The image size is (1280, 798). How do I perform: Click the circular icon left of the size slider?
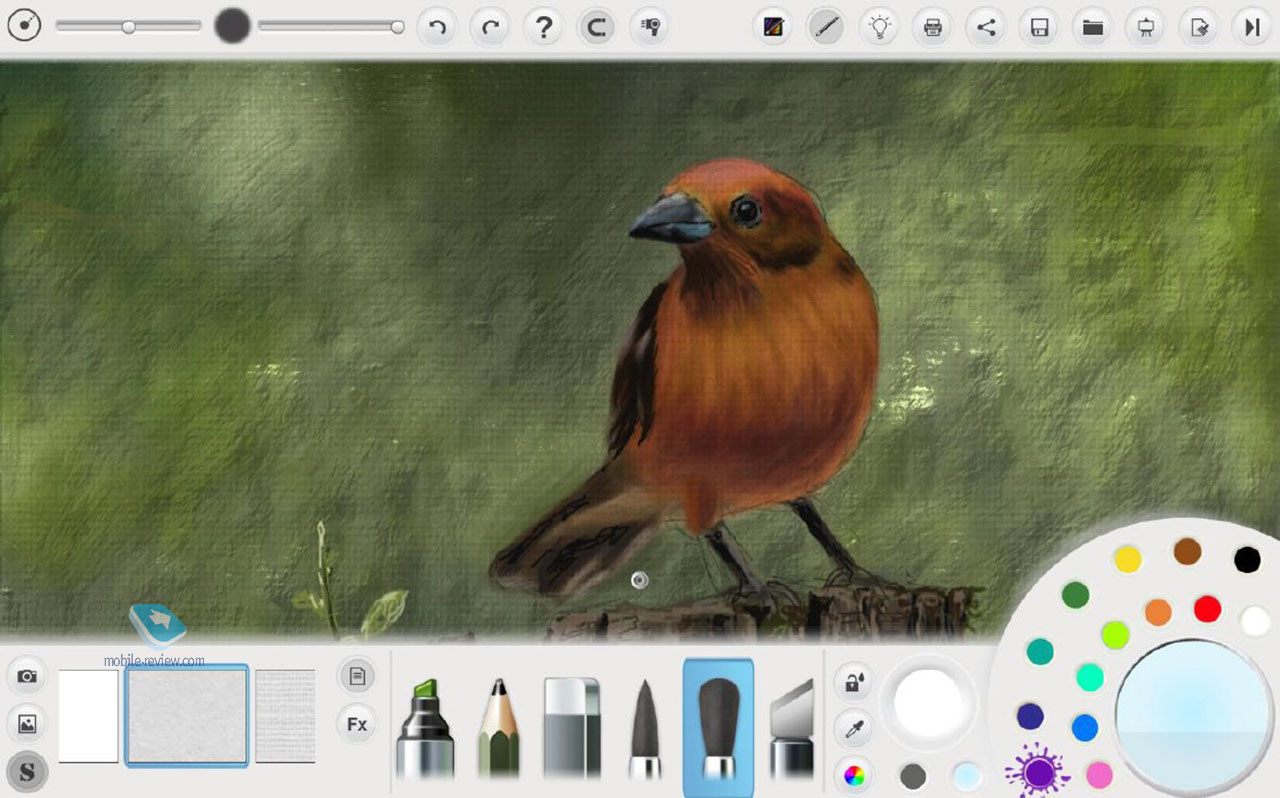24,26
